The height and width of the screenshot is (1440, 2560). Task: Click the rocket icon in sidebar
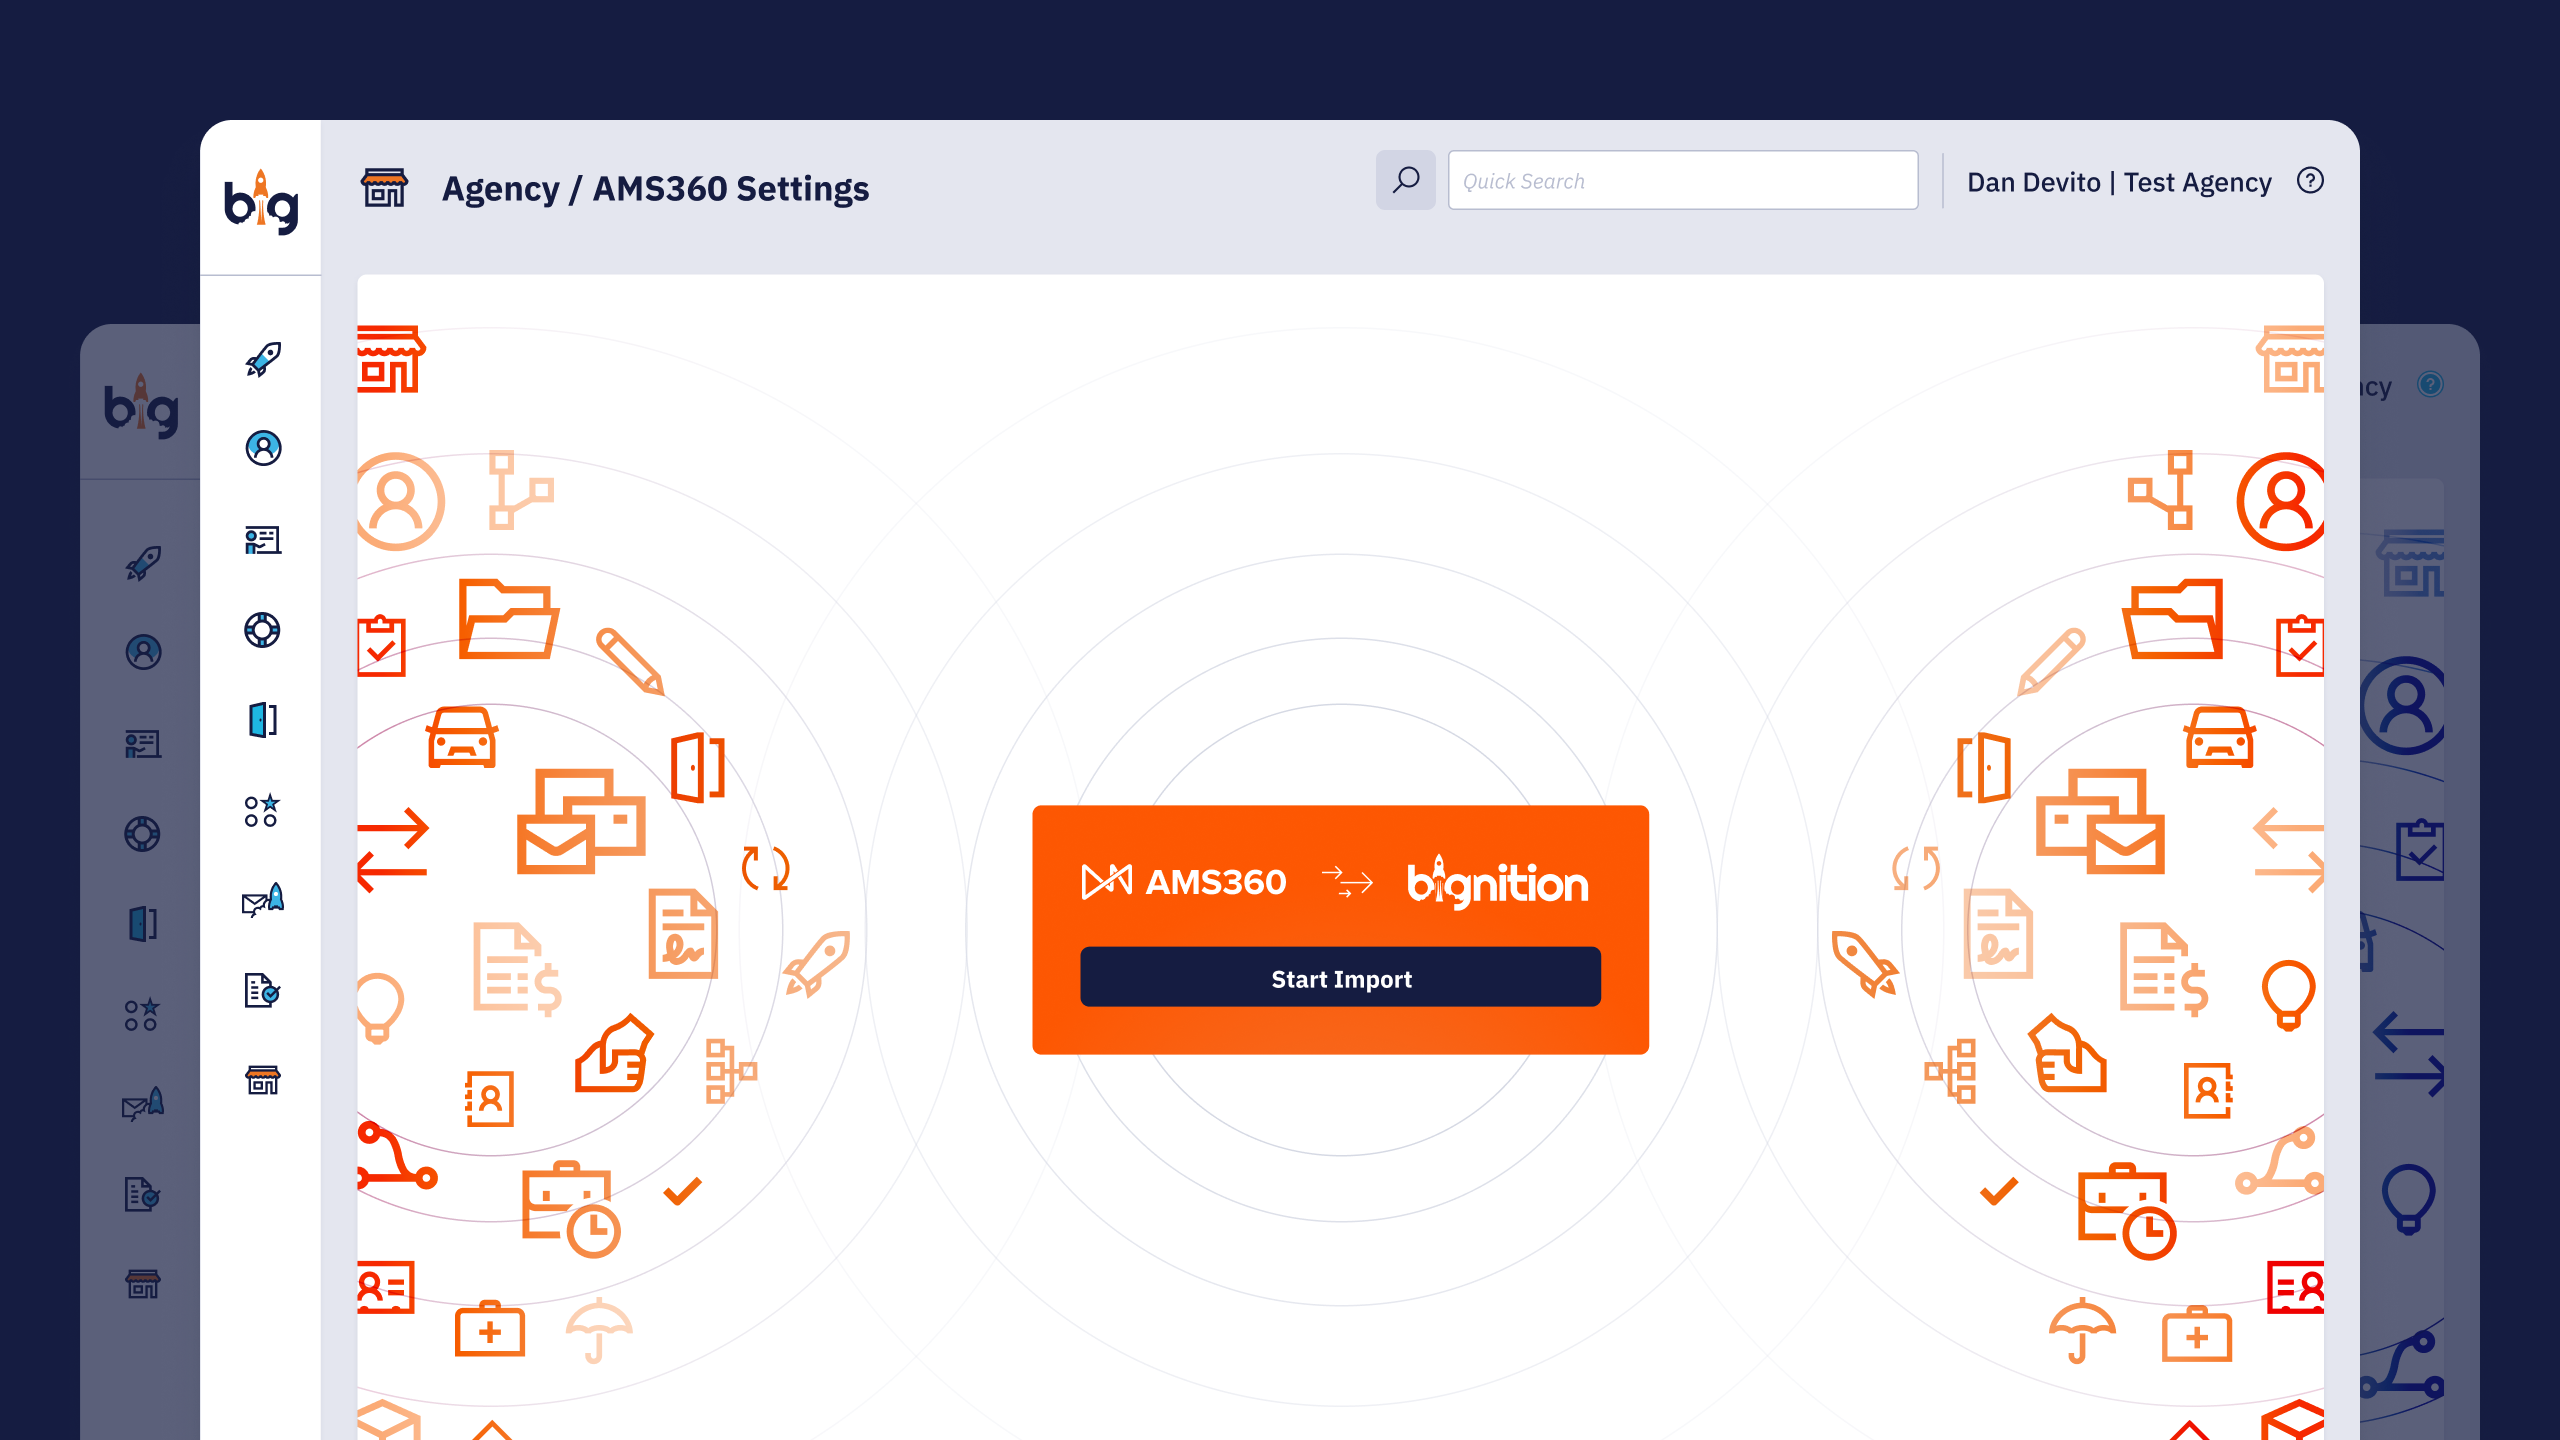[263, 359]
